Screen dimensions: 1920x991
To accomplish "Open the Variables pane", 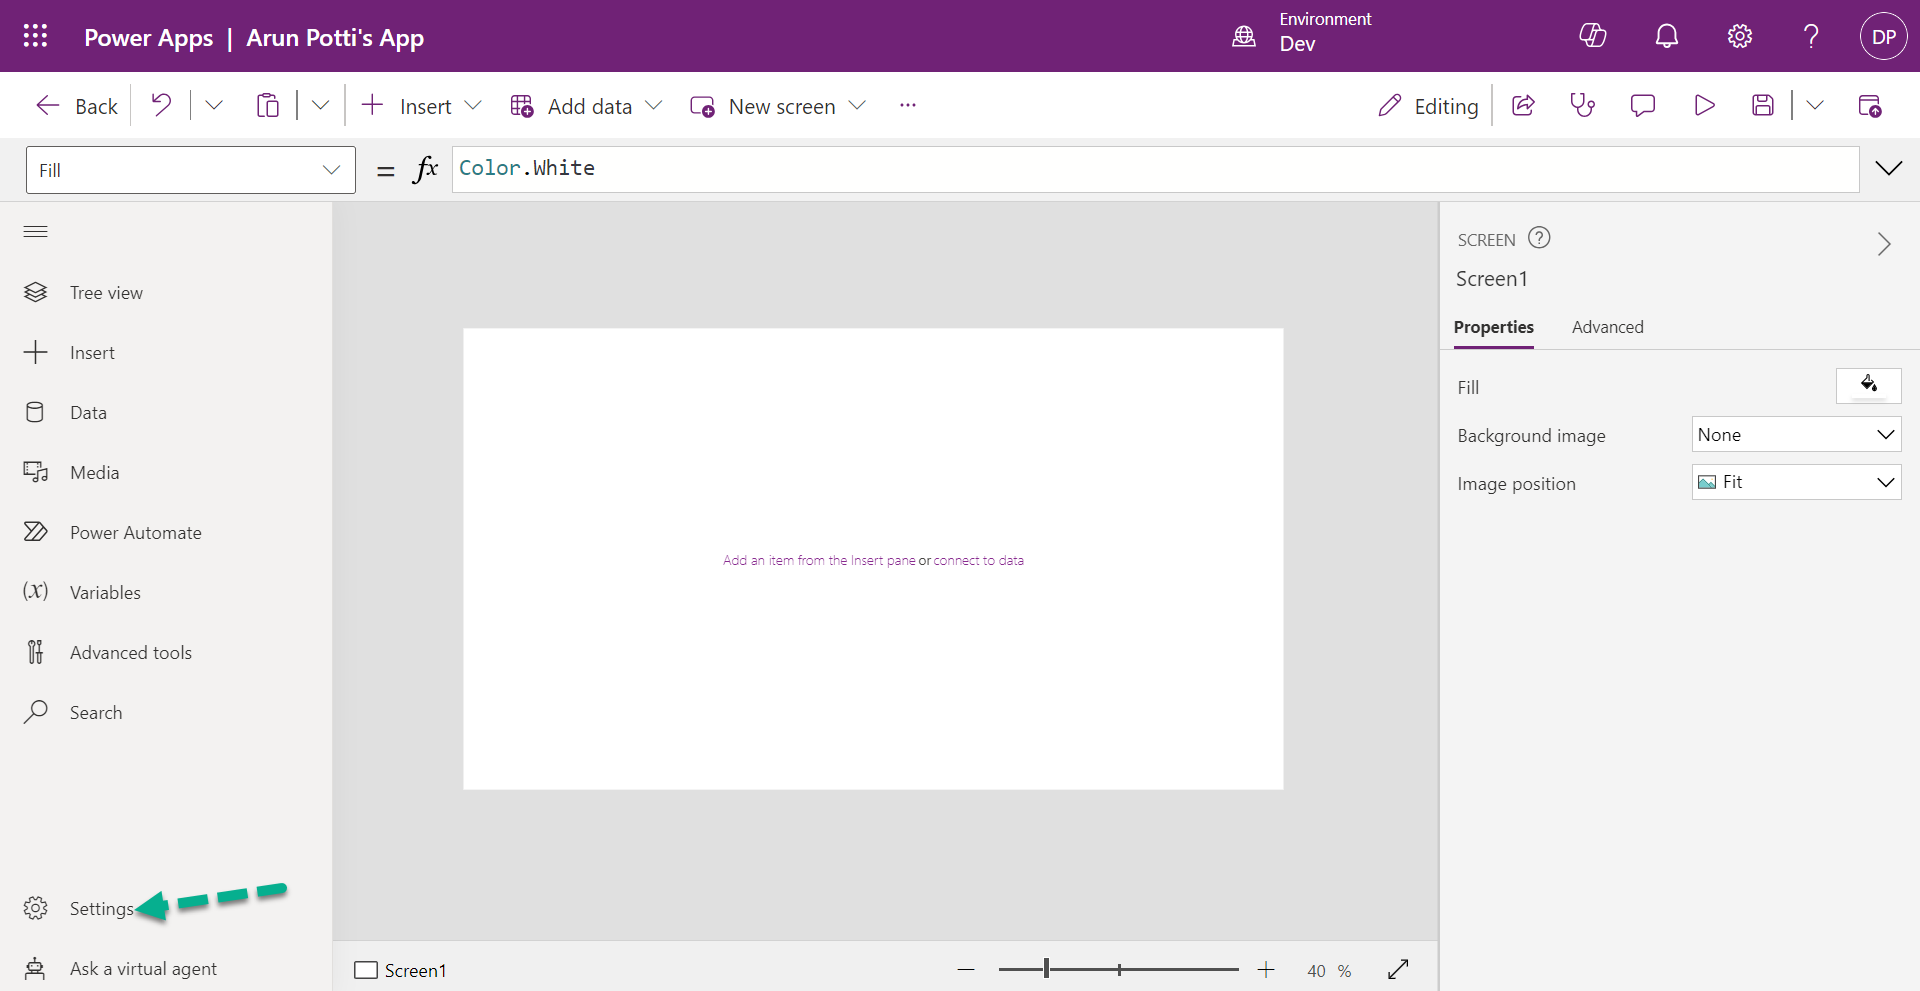I will [104, 591].
